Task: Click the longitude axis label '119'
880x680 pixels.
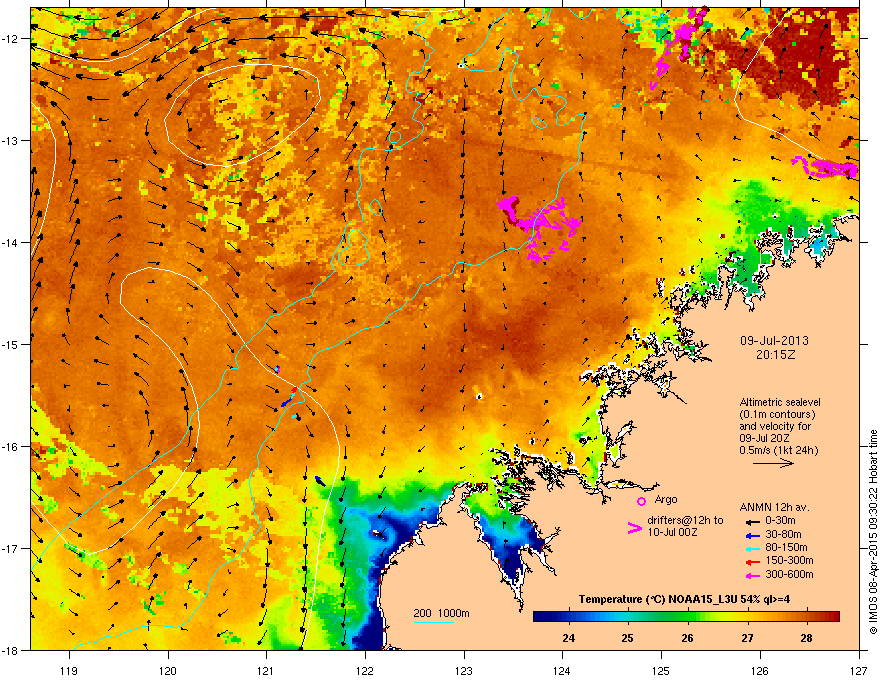Action: [x=70, y=671]
